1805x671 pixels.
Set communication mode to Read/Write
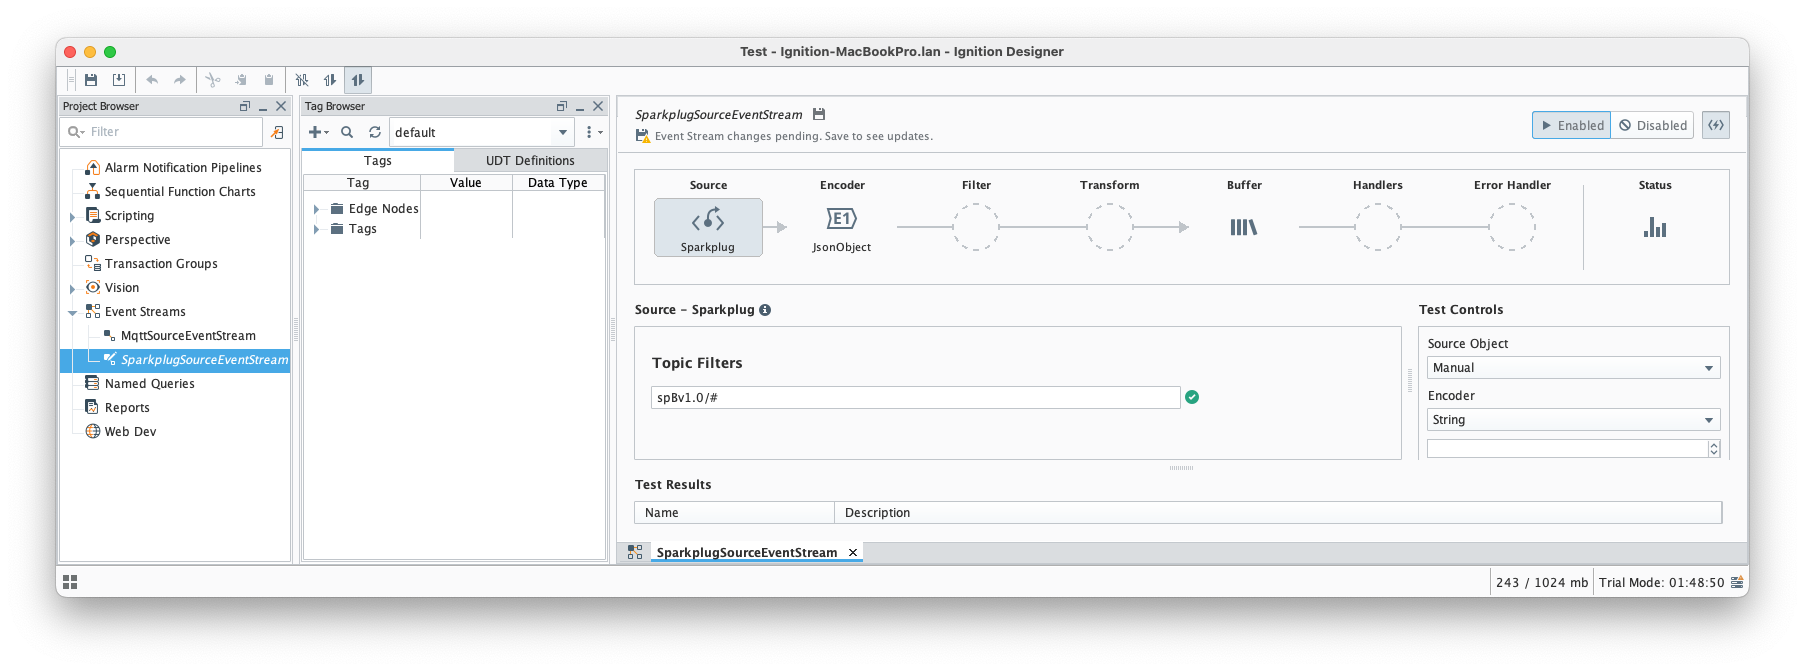[358, 80]
